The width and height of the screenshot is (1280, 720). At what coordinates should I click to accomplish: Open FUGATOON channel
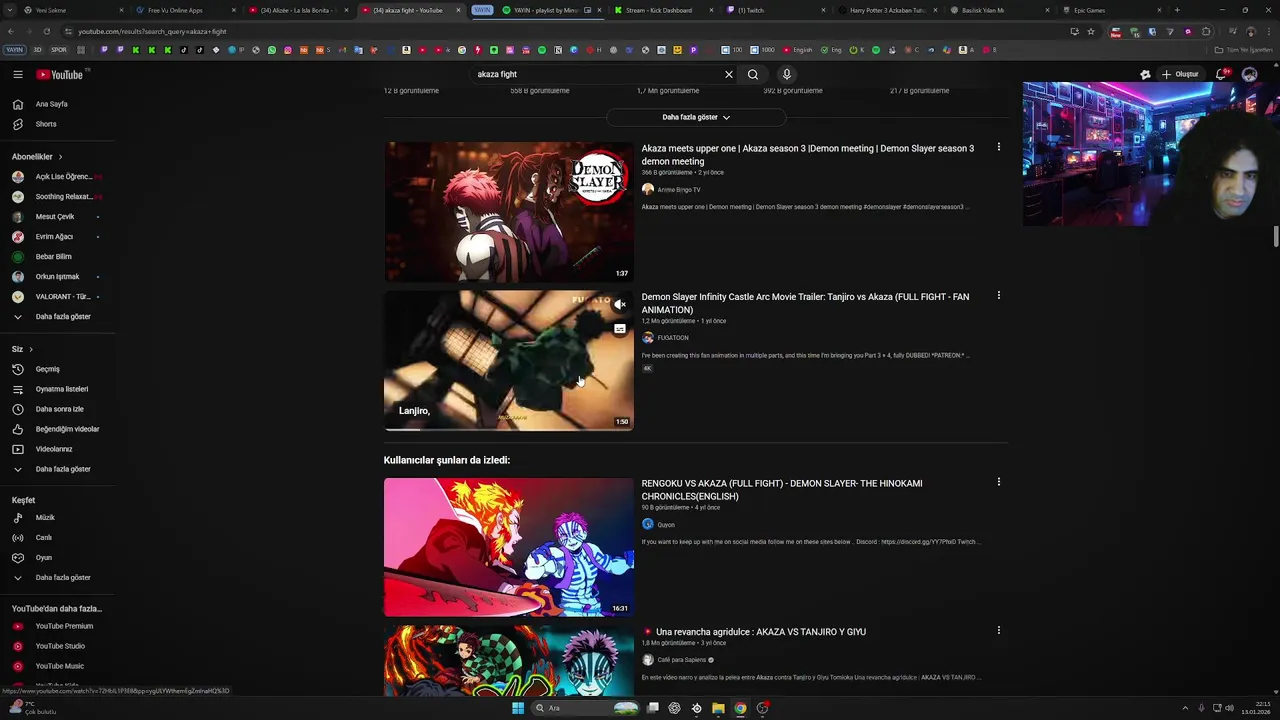click(672, 338)
